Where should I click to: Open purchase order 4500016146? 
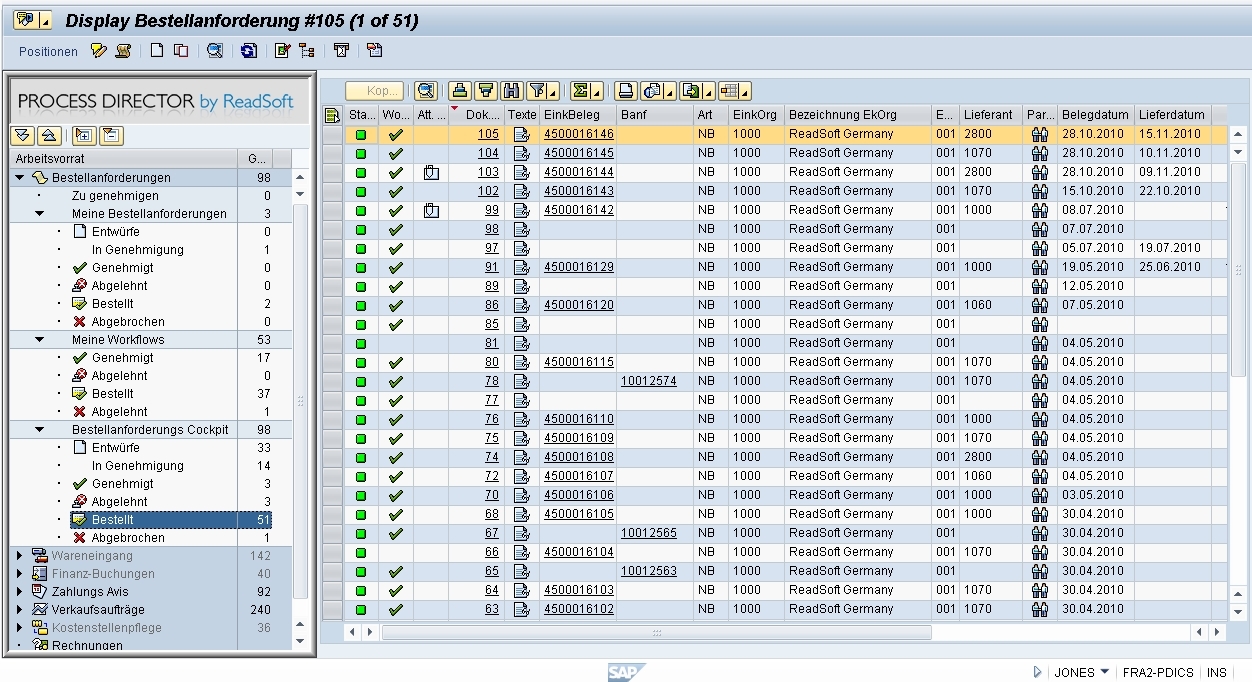point(578,133)
